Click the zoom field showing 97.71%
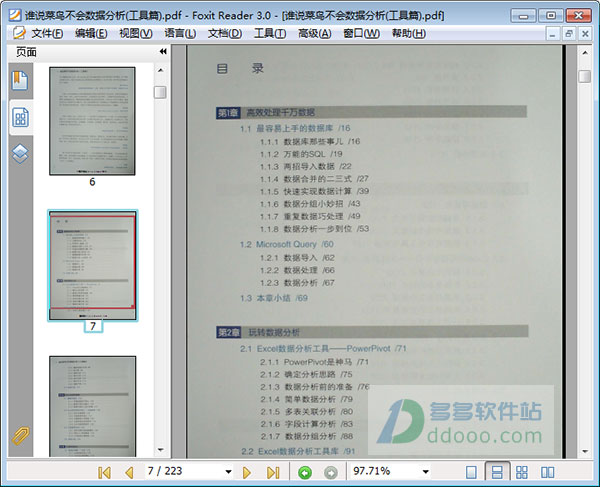Screen dimensions: 600x487 click(x=385, y=471)
